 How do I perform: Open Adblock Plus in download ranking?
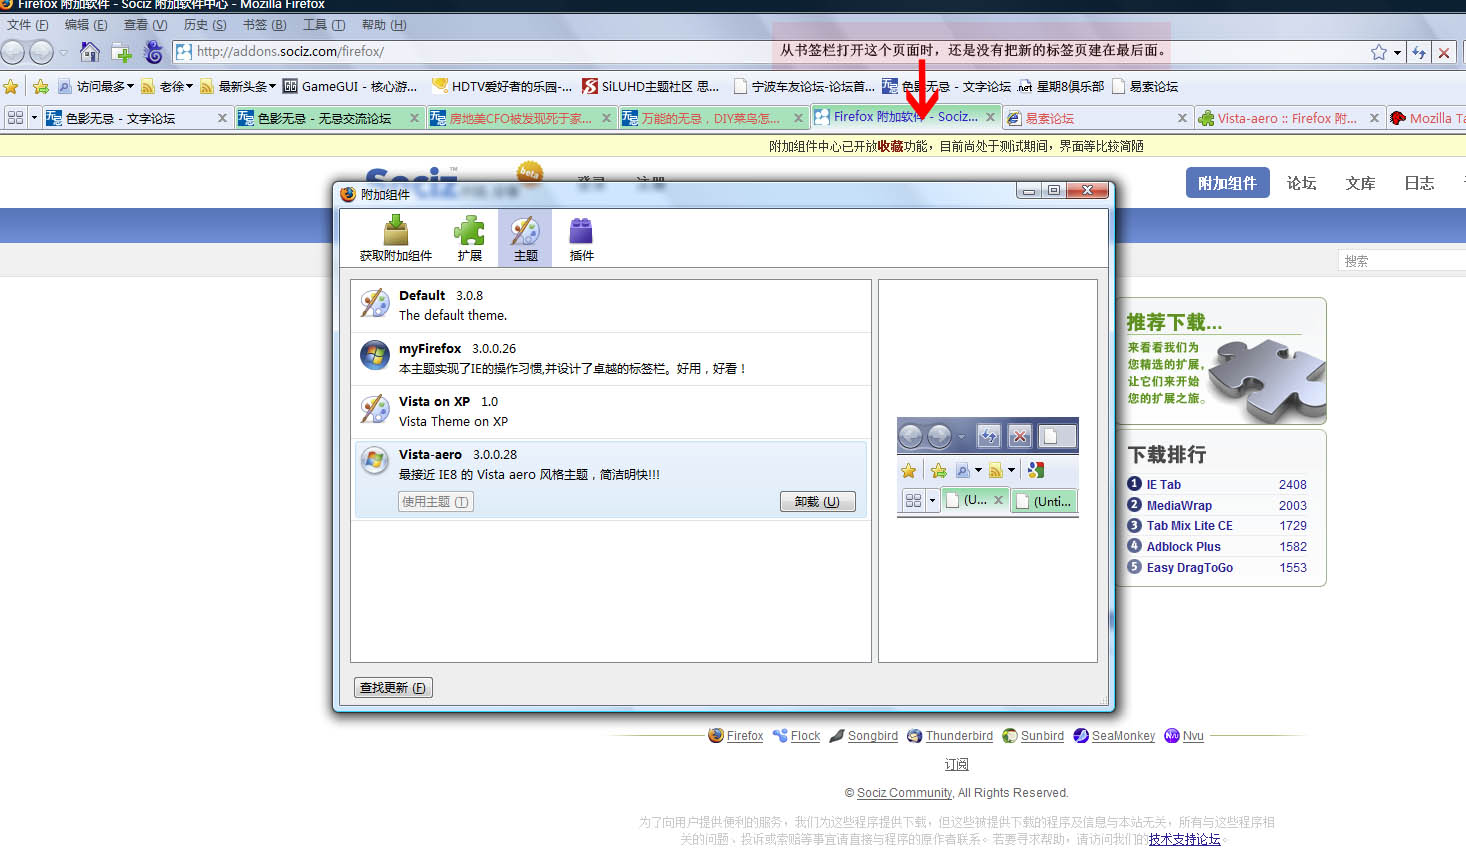pos(1183,547)
